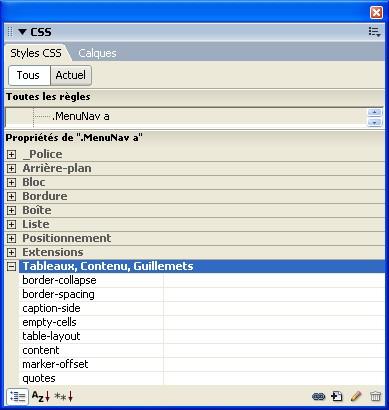Expand the Liste category
Viewport: 389px width, 410px height.
tap(11, 224)
